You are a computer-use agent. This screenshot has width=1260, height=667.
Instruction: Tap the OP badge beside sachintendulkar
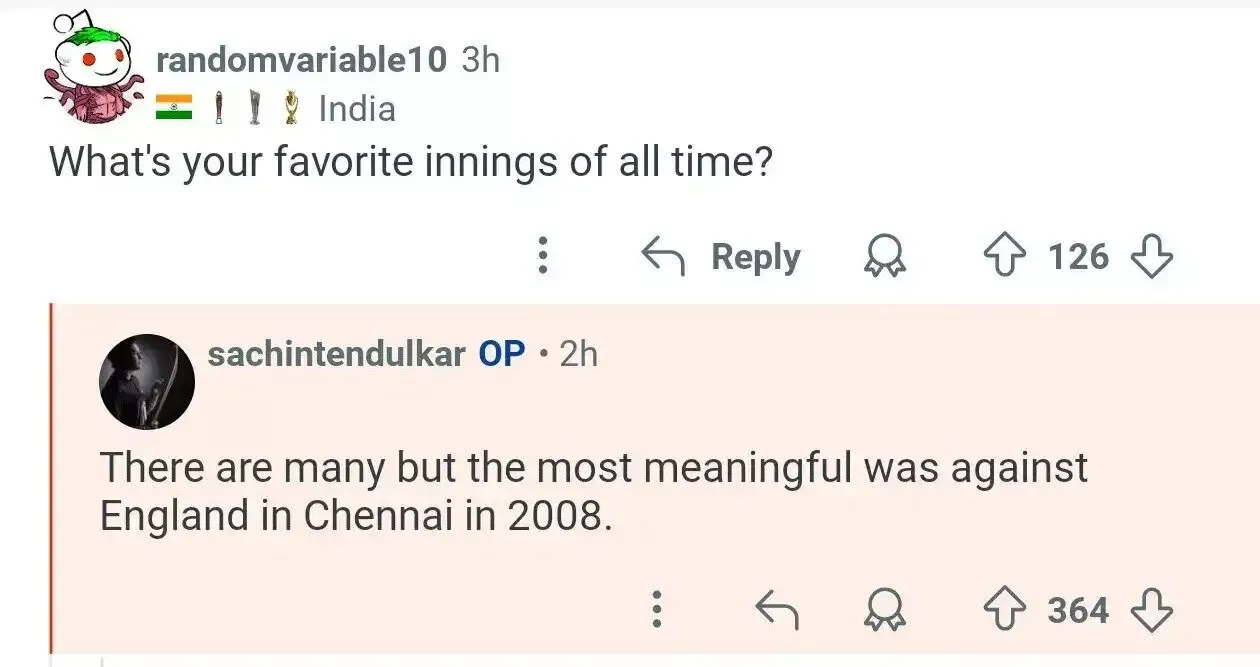(x=502, y=354)
